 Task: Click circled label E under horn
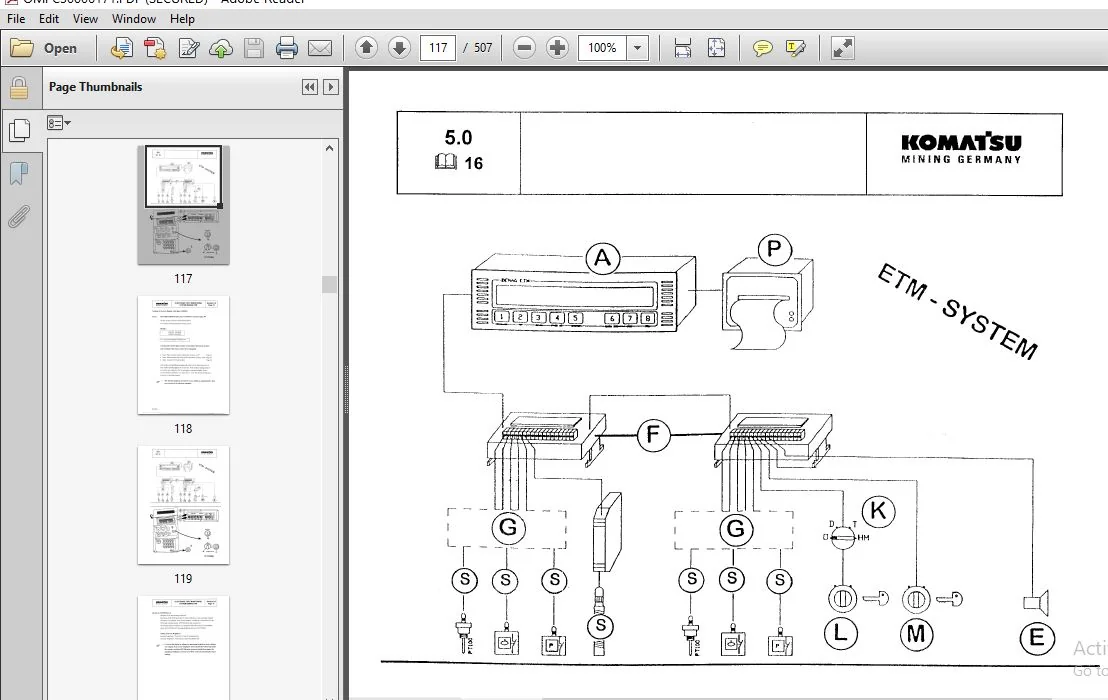(1037, 638)
